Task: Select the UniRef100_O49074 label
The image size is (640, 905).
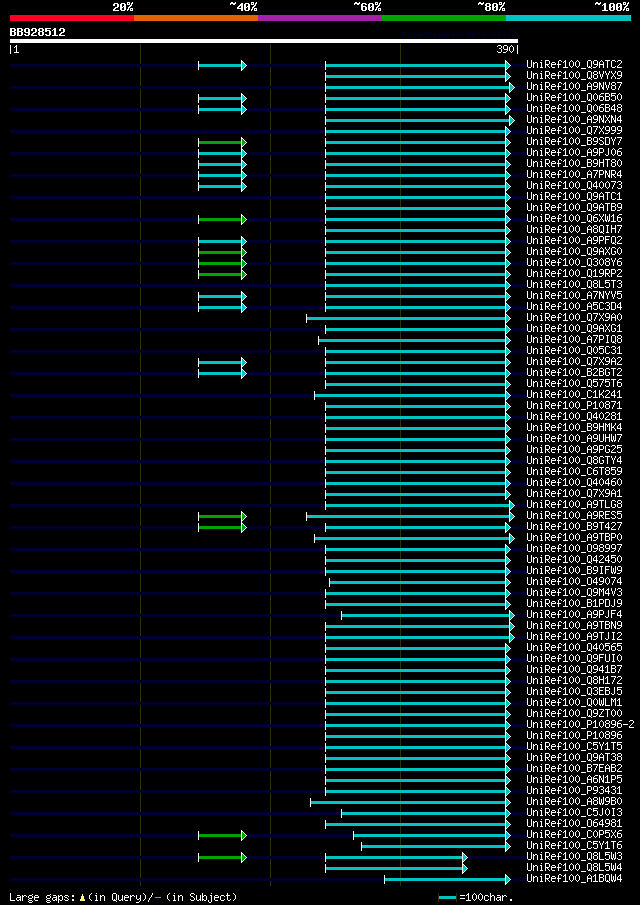Action: 574,582
